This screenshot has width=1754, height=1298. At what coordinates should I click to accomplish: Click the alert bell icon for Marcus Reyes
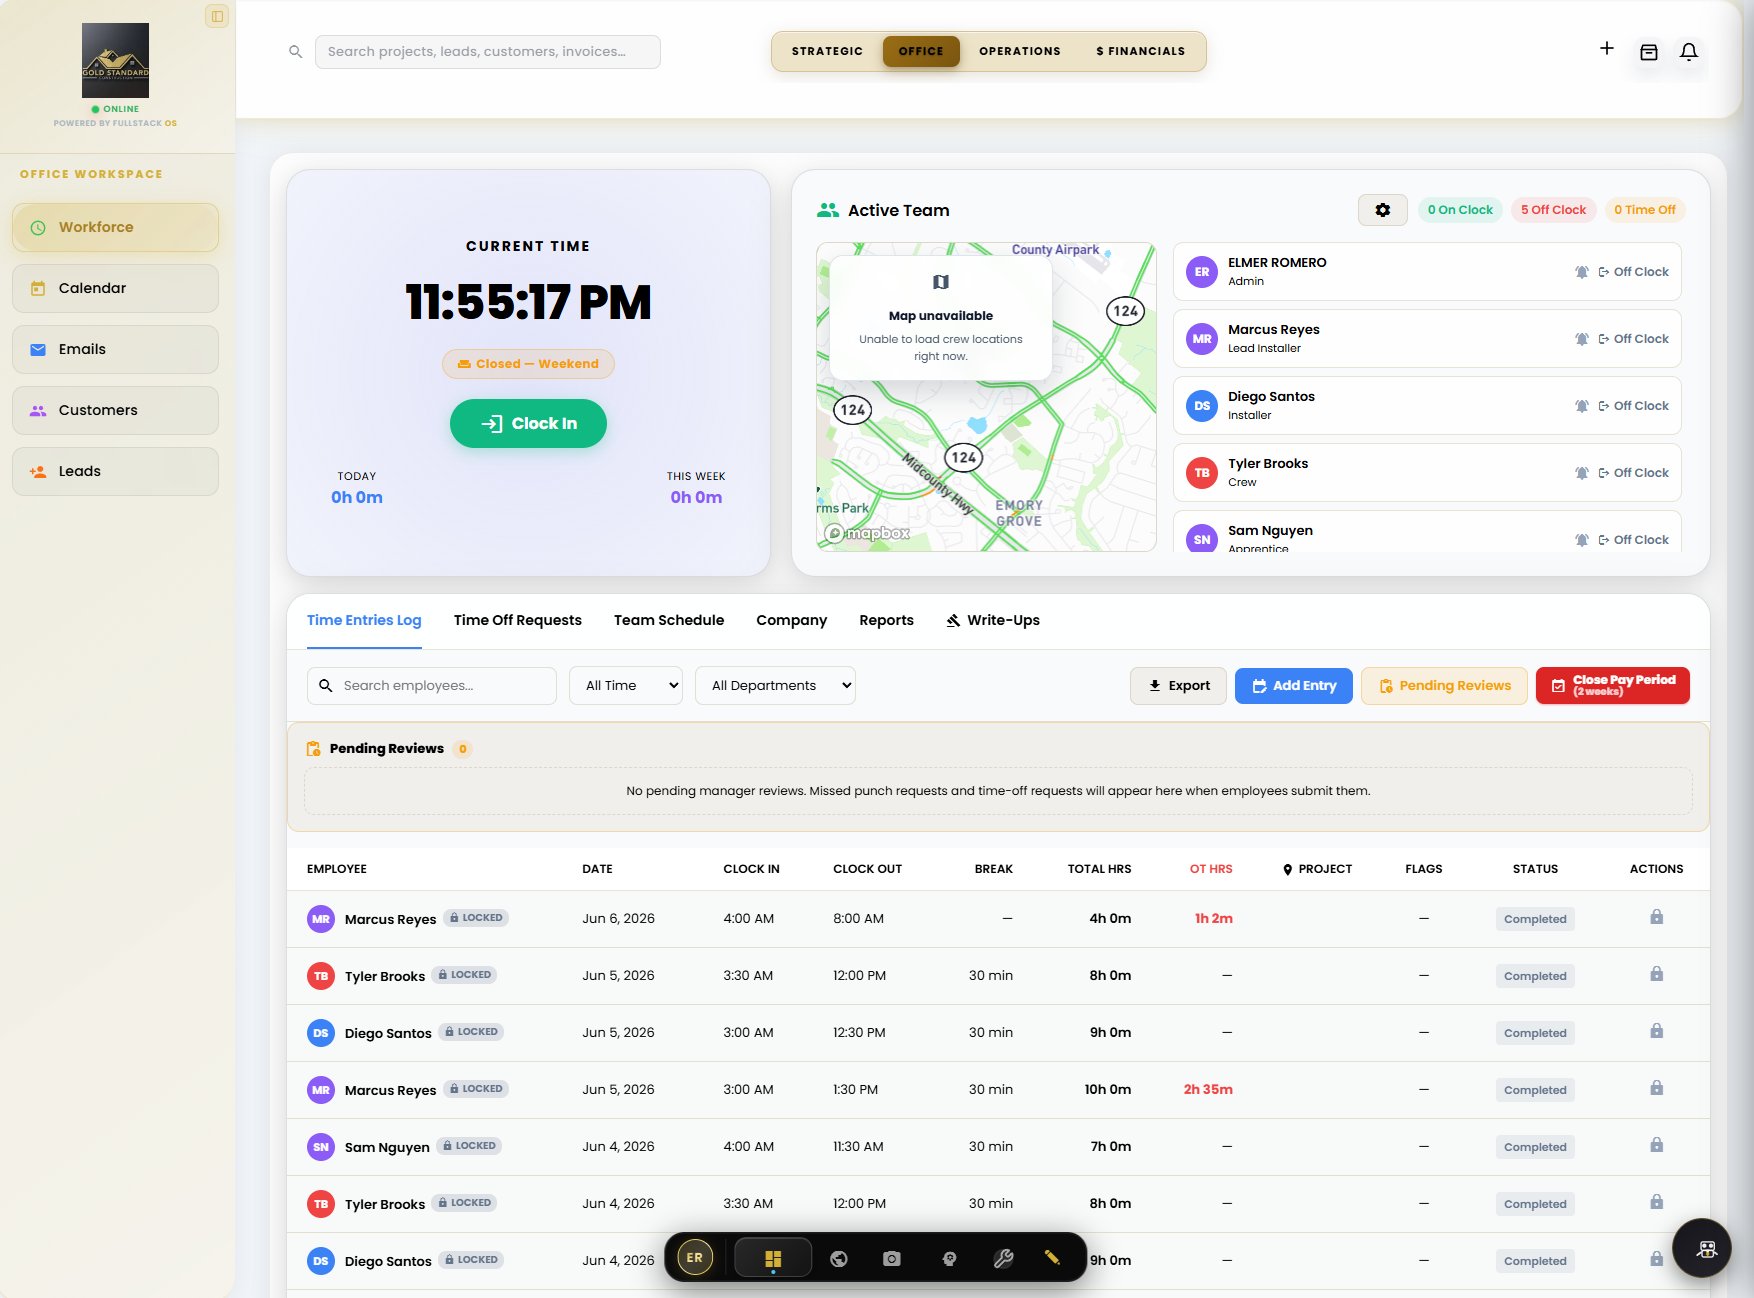click(1582, 339)
